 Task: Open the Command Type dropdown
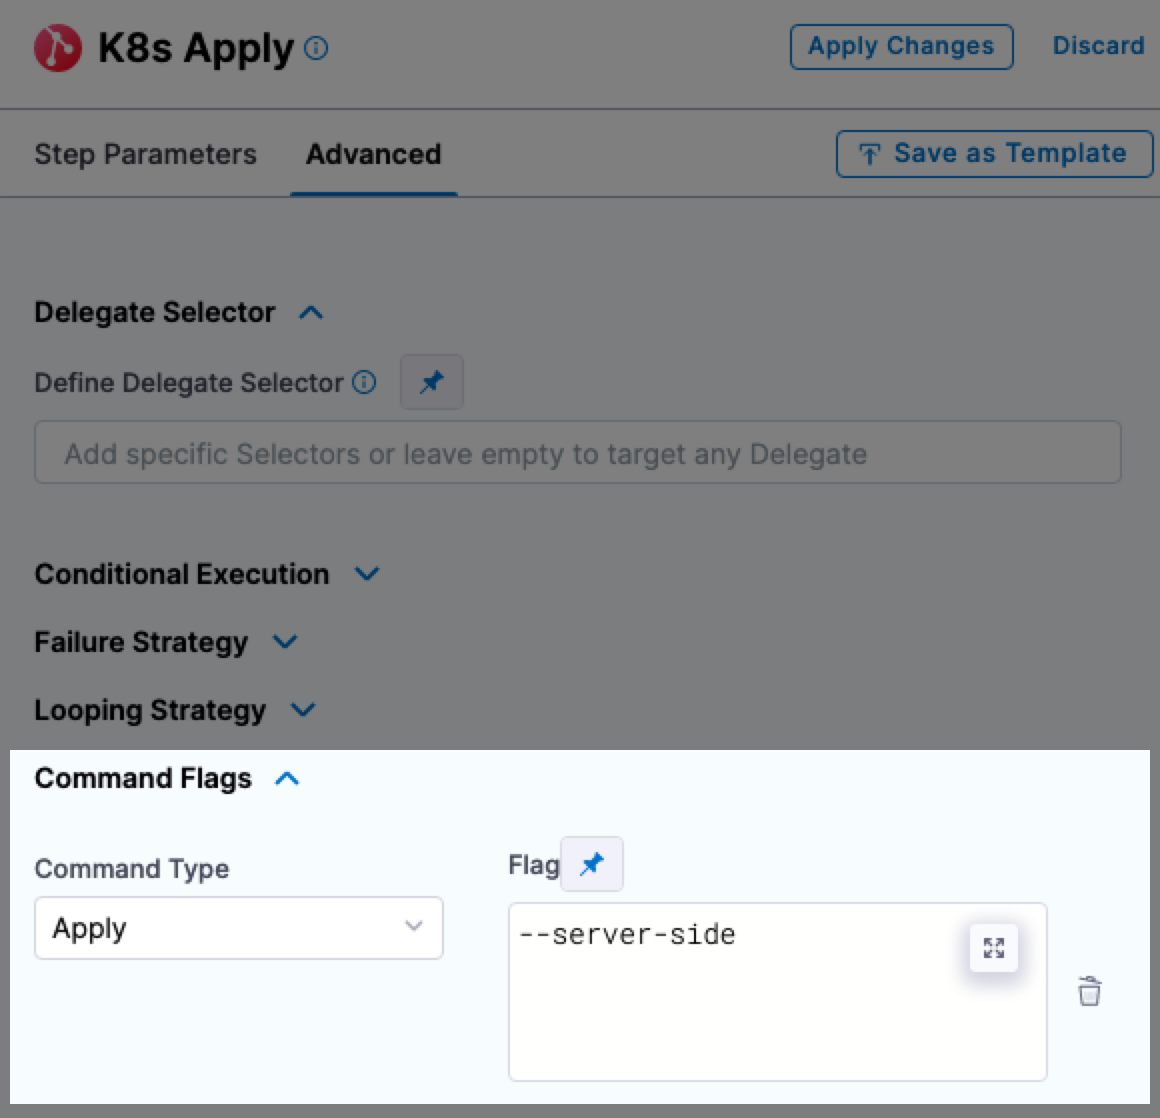click(x=239, y=928)
